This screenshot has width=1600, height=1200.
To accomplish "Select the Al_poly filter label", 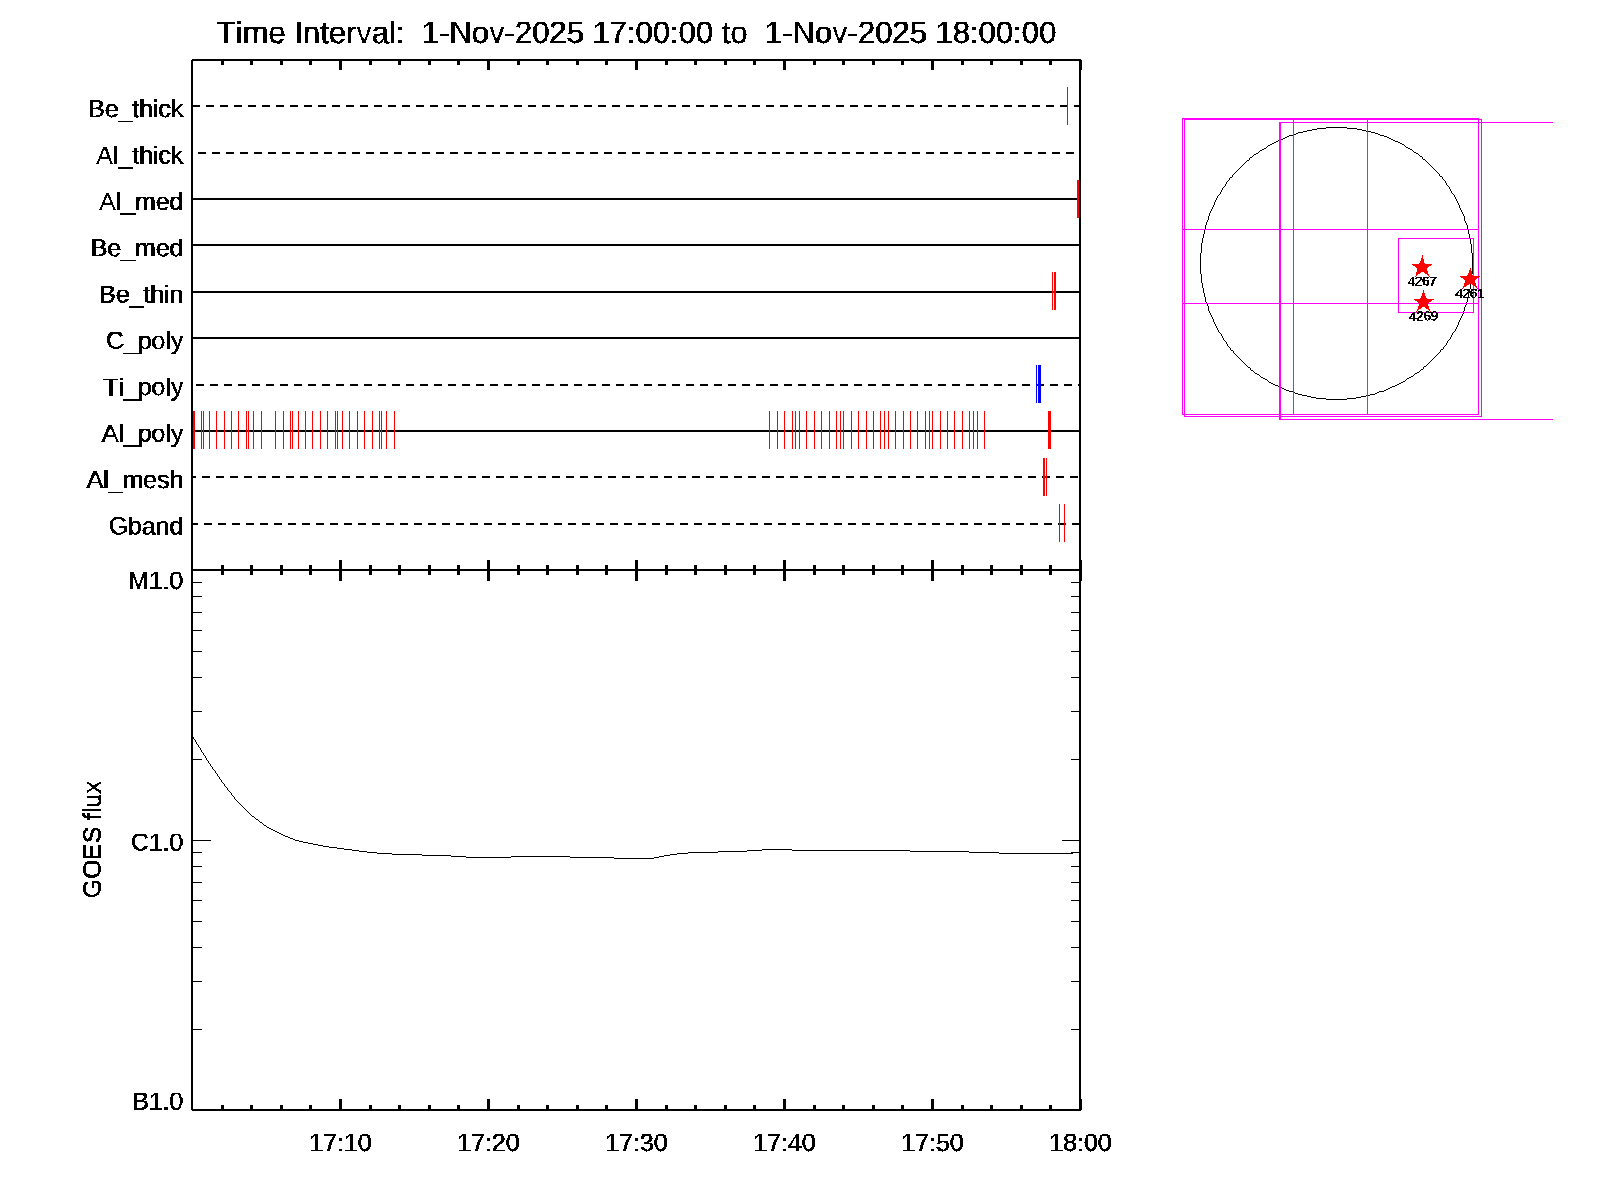I will pyautogui.click(x=142, y=434).
